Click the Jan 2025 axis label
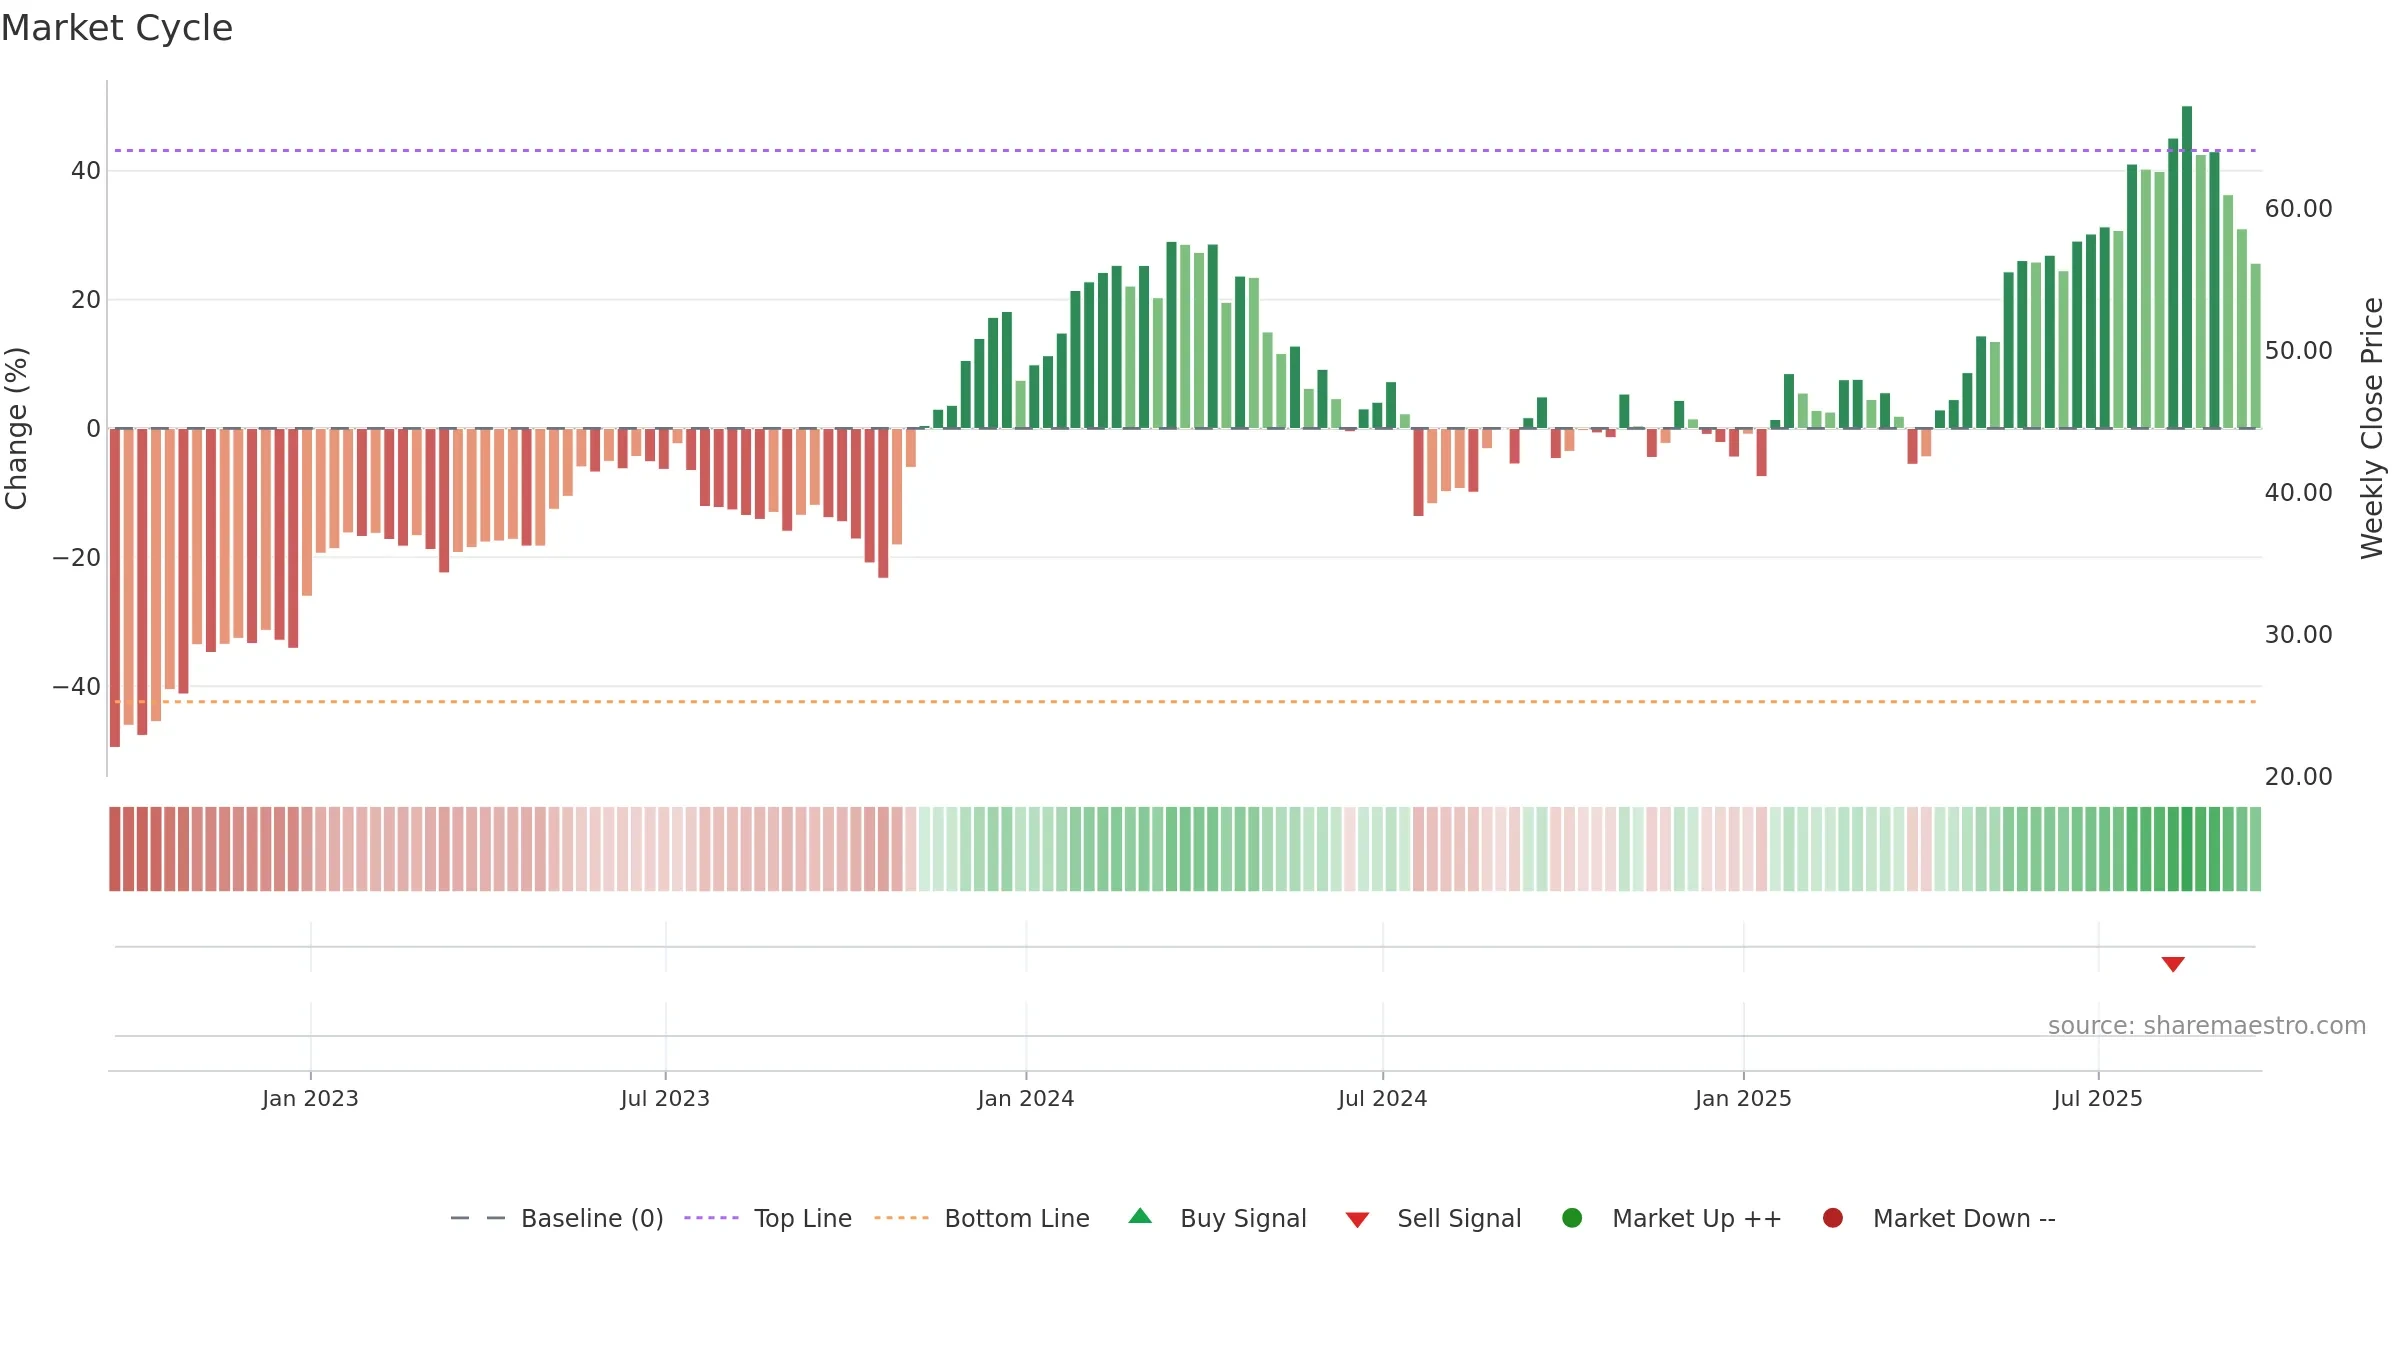The height and width of the screenshot is (1350, 2400). 1743,1099
